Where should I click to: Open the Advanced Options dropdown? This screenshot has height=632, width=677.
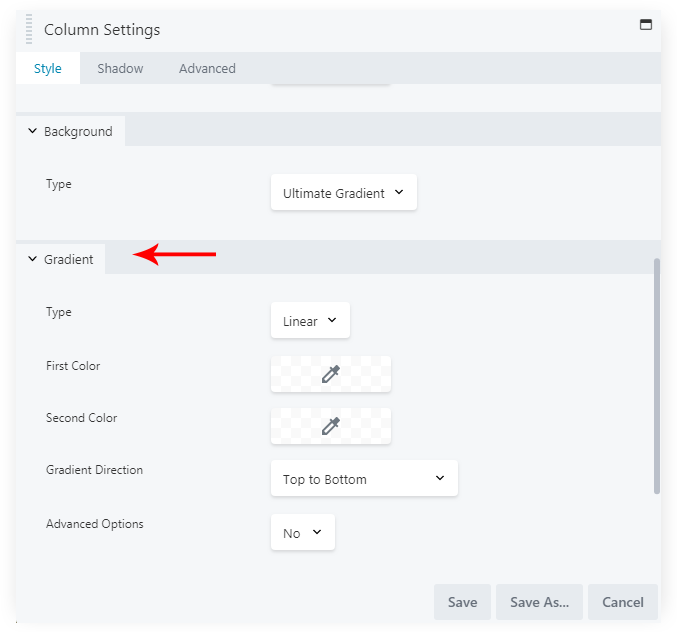(x=302, y=533)
